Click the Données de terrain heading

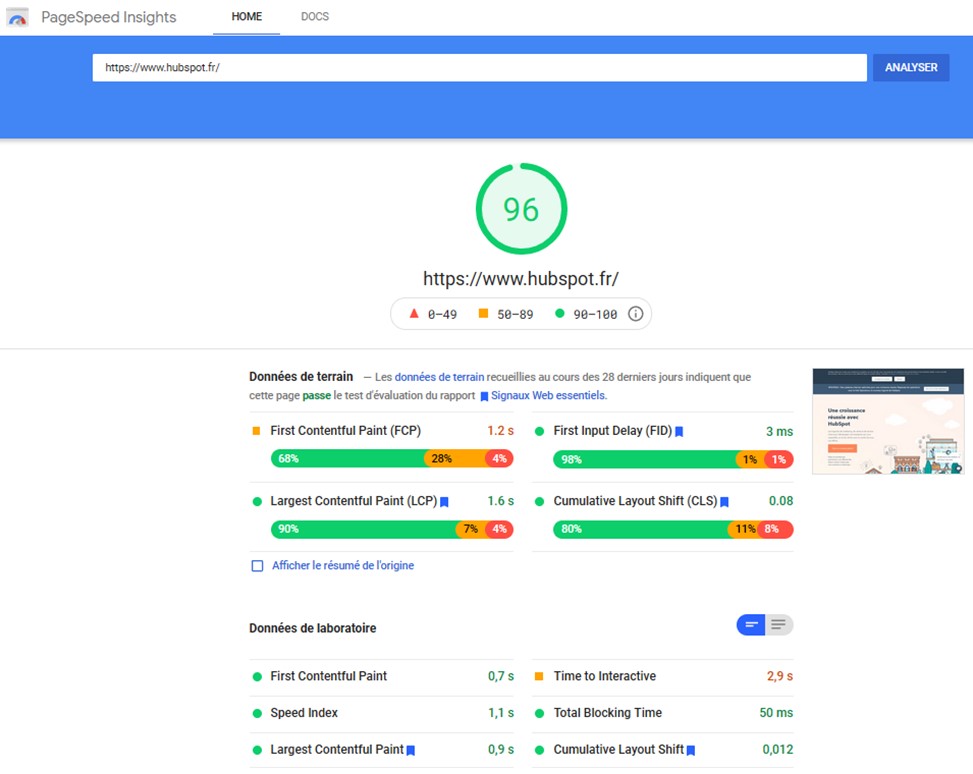301,377
